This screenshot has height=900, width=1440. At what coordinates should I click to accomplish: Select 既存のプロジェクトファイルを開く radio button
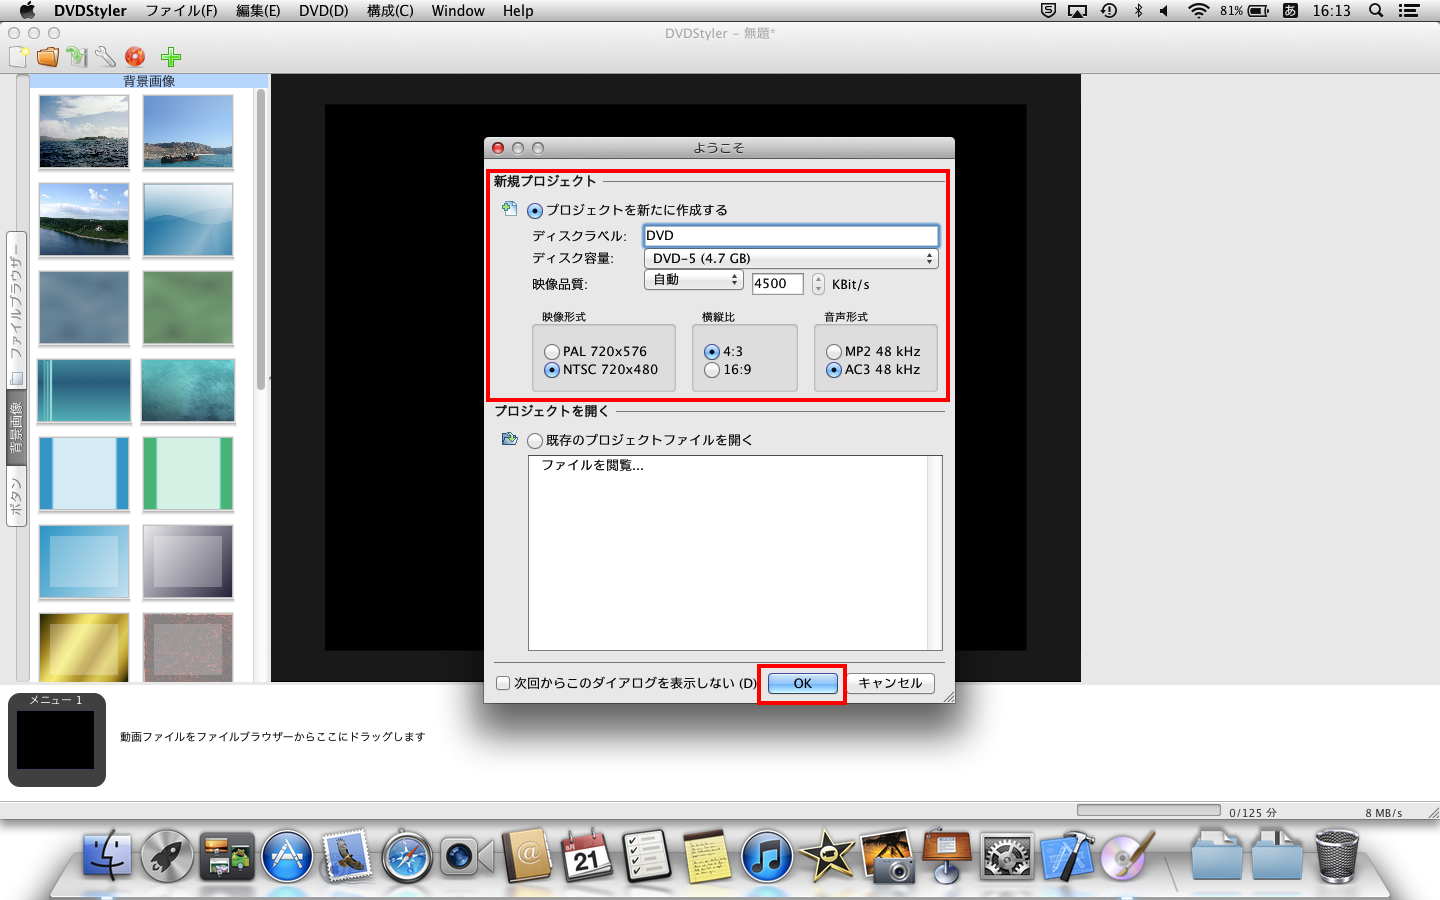[x=535, y=441]
